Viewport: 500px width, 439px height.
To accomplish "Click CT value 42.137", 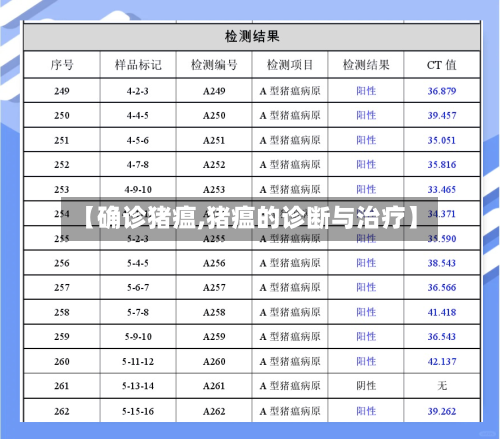I will click(x=442, y=361).
